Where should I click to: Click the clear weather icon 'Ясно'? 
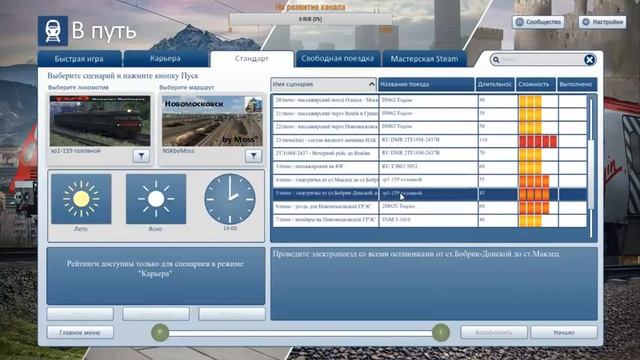(x=156, y=199)
